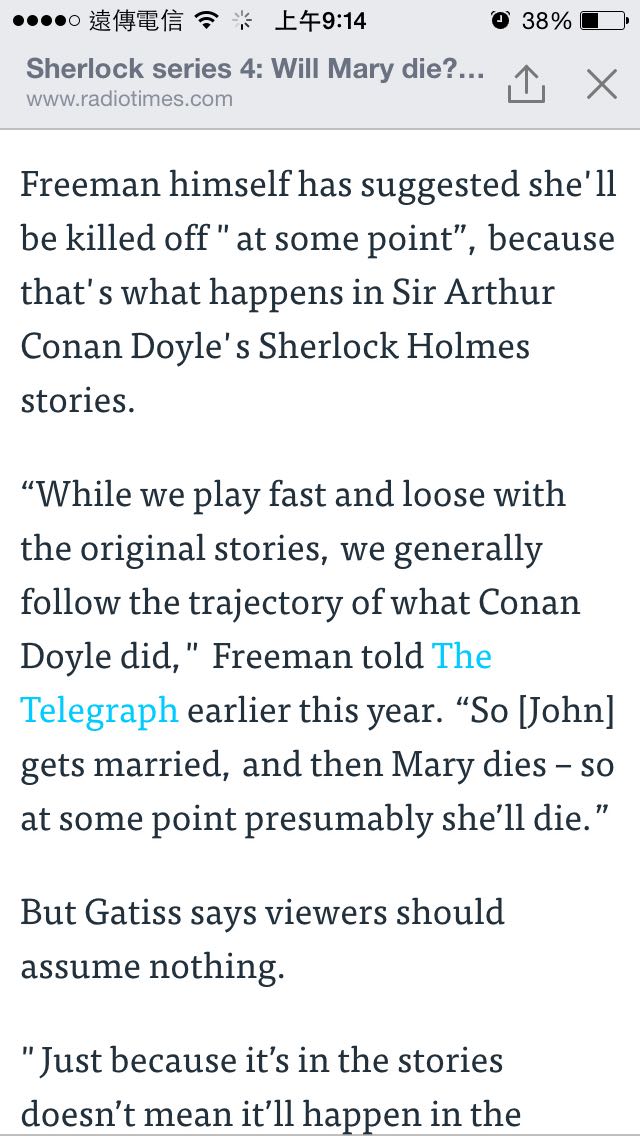The height and width of the screenshot is (1136, 640).
Task: Tap the share icon in the header
Action: 526,84
